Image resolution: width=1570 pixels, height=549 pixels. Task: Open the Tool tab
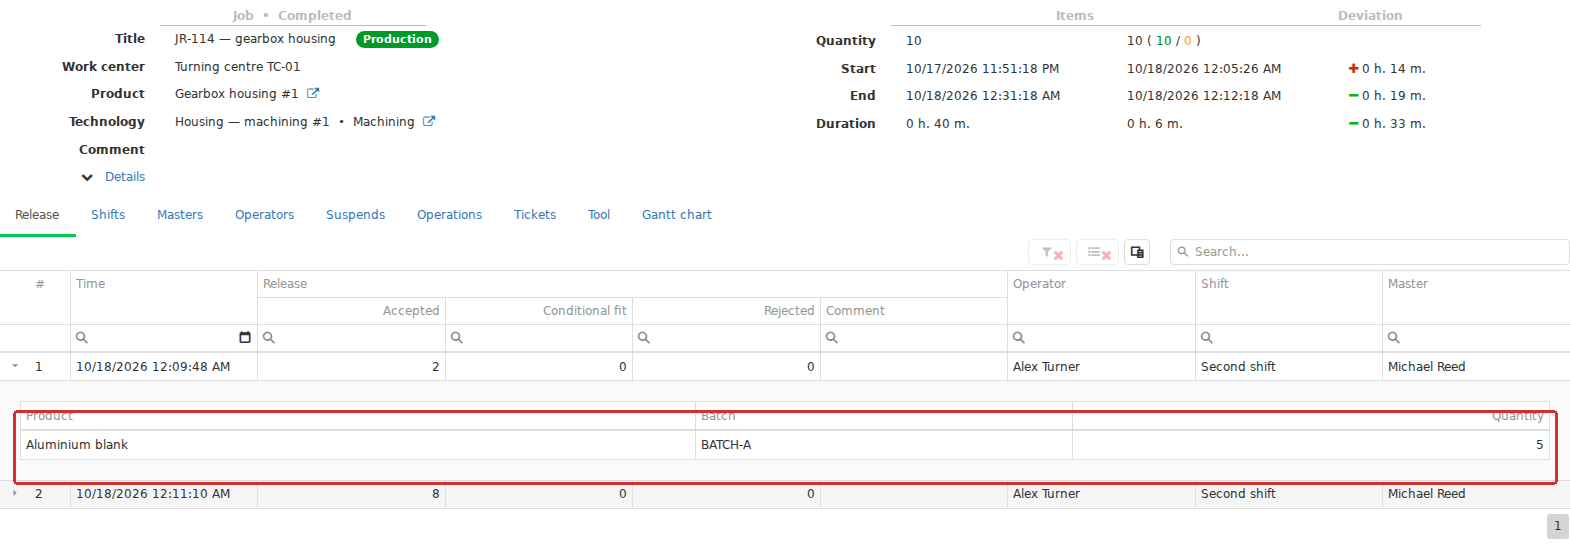point(599,215)
